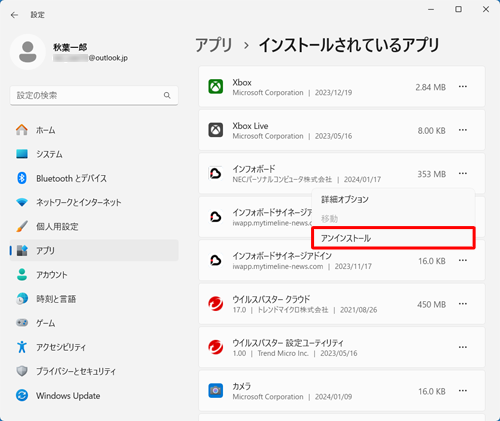Go to アプリ in the breadcrumb header
The height and width of the screenshot is (421, 500).
click(214, 45)
